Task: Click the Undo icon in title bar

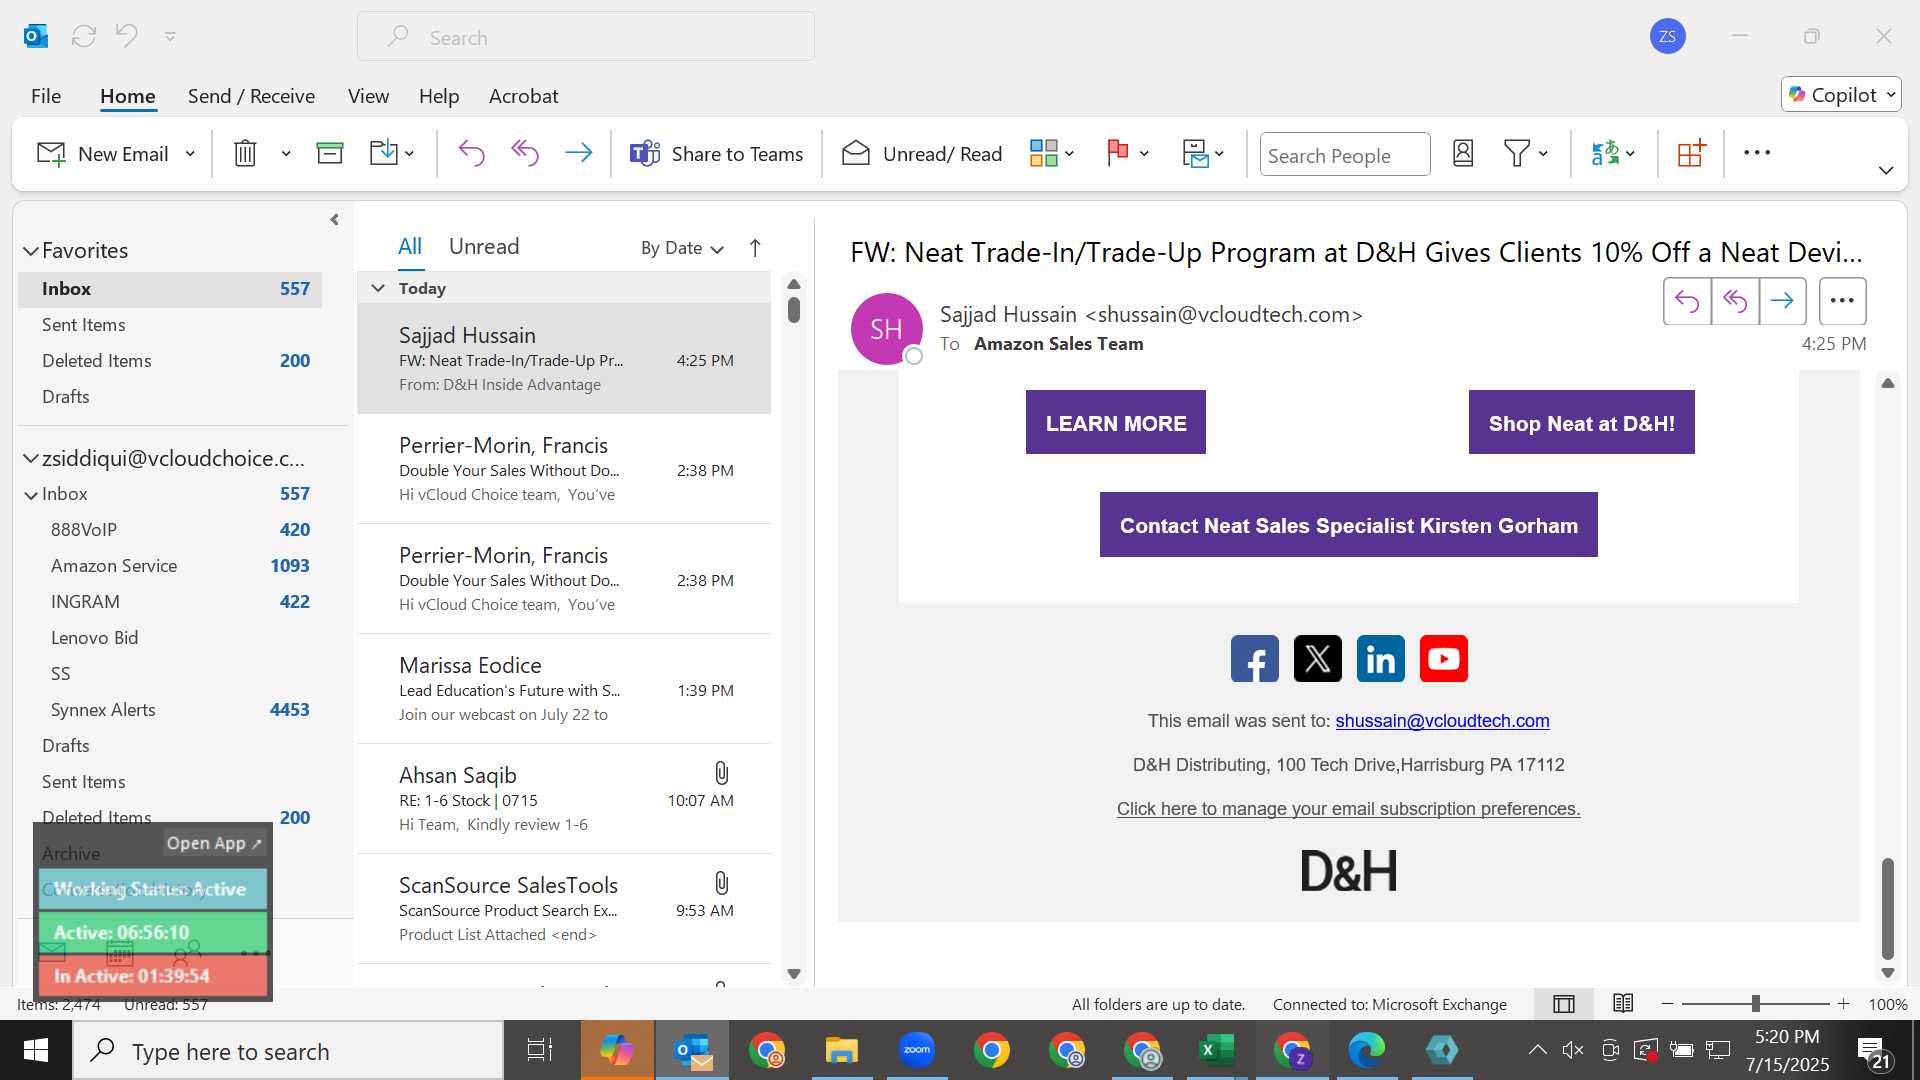Action: click(127, 36)
